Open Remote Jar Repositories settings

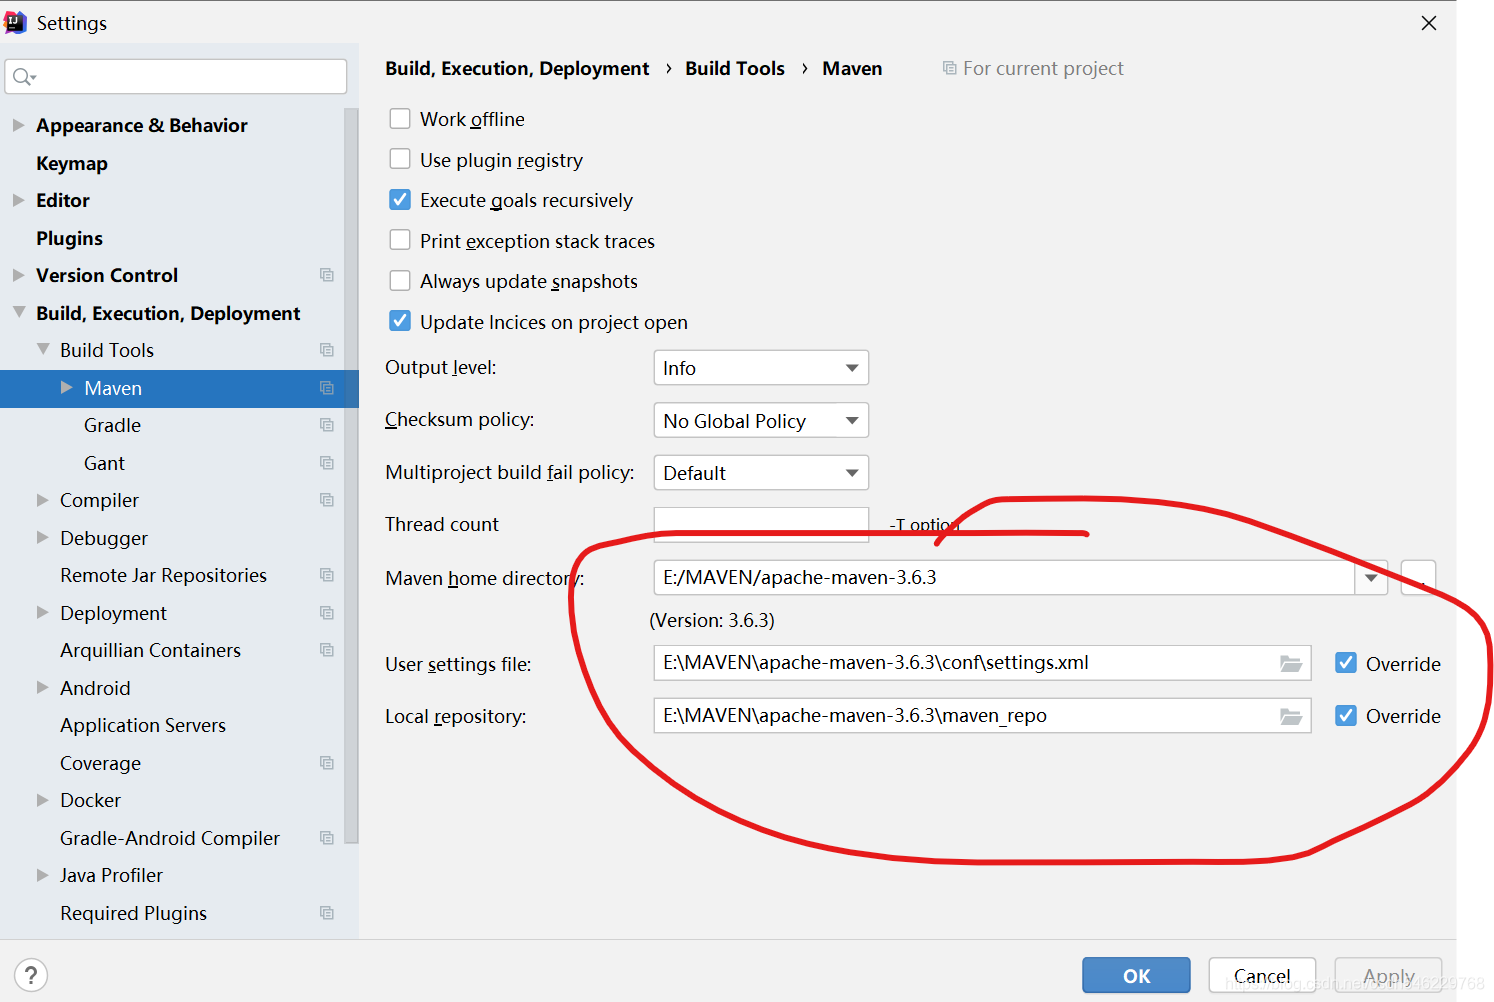point(163,575)
